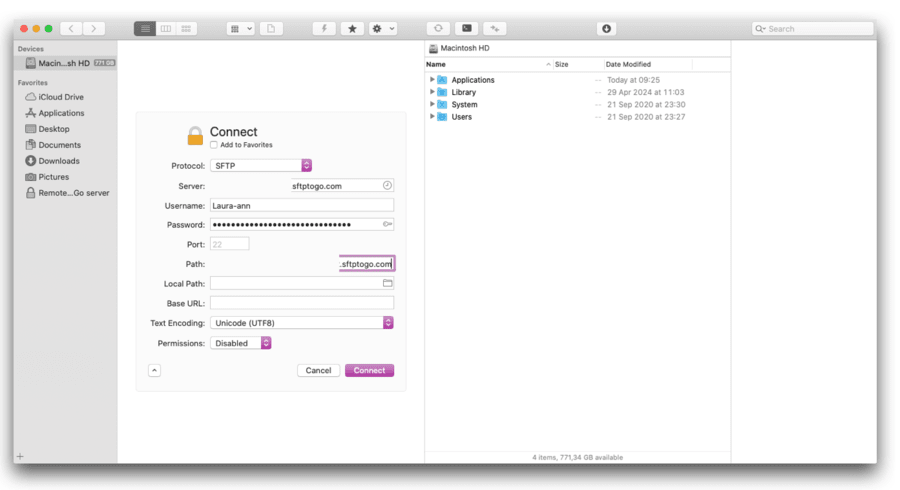Open the Permissions Disabled dropdown
The image size is (900, 490).
click(x=240, y=343)
